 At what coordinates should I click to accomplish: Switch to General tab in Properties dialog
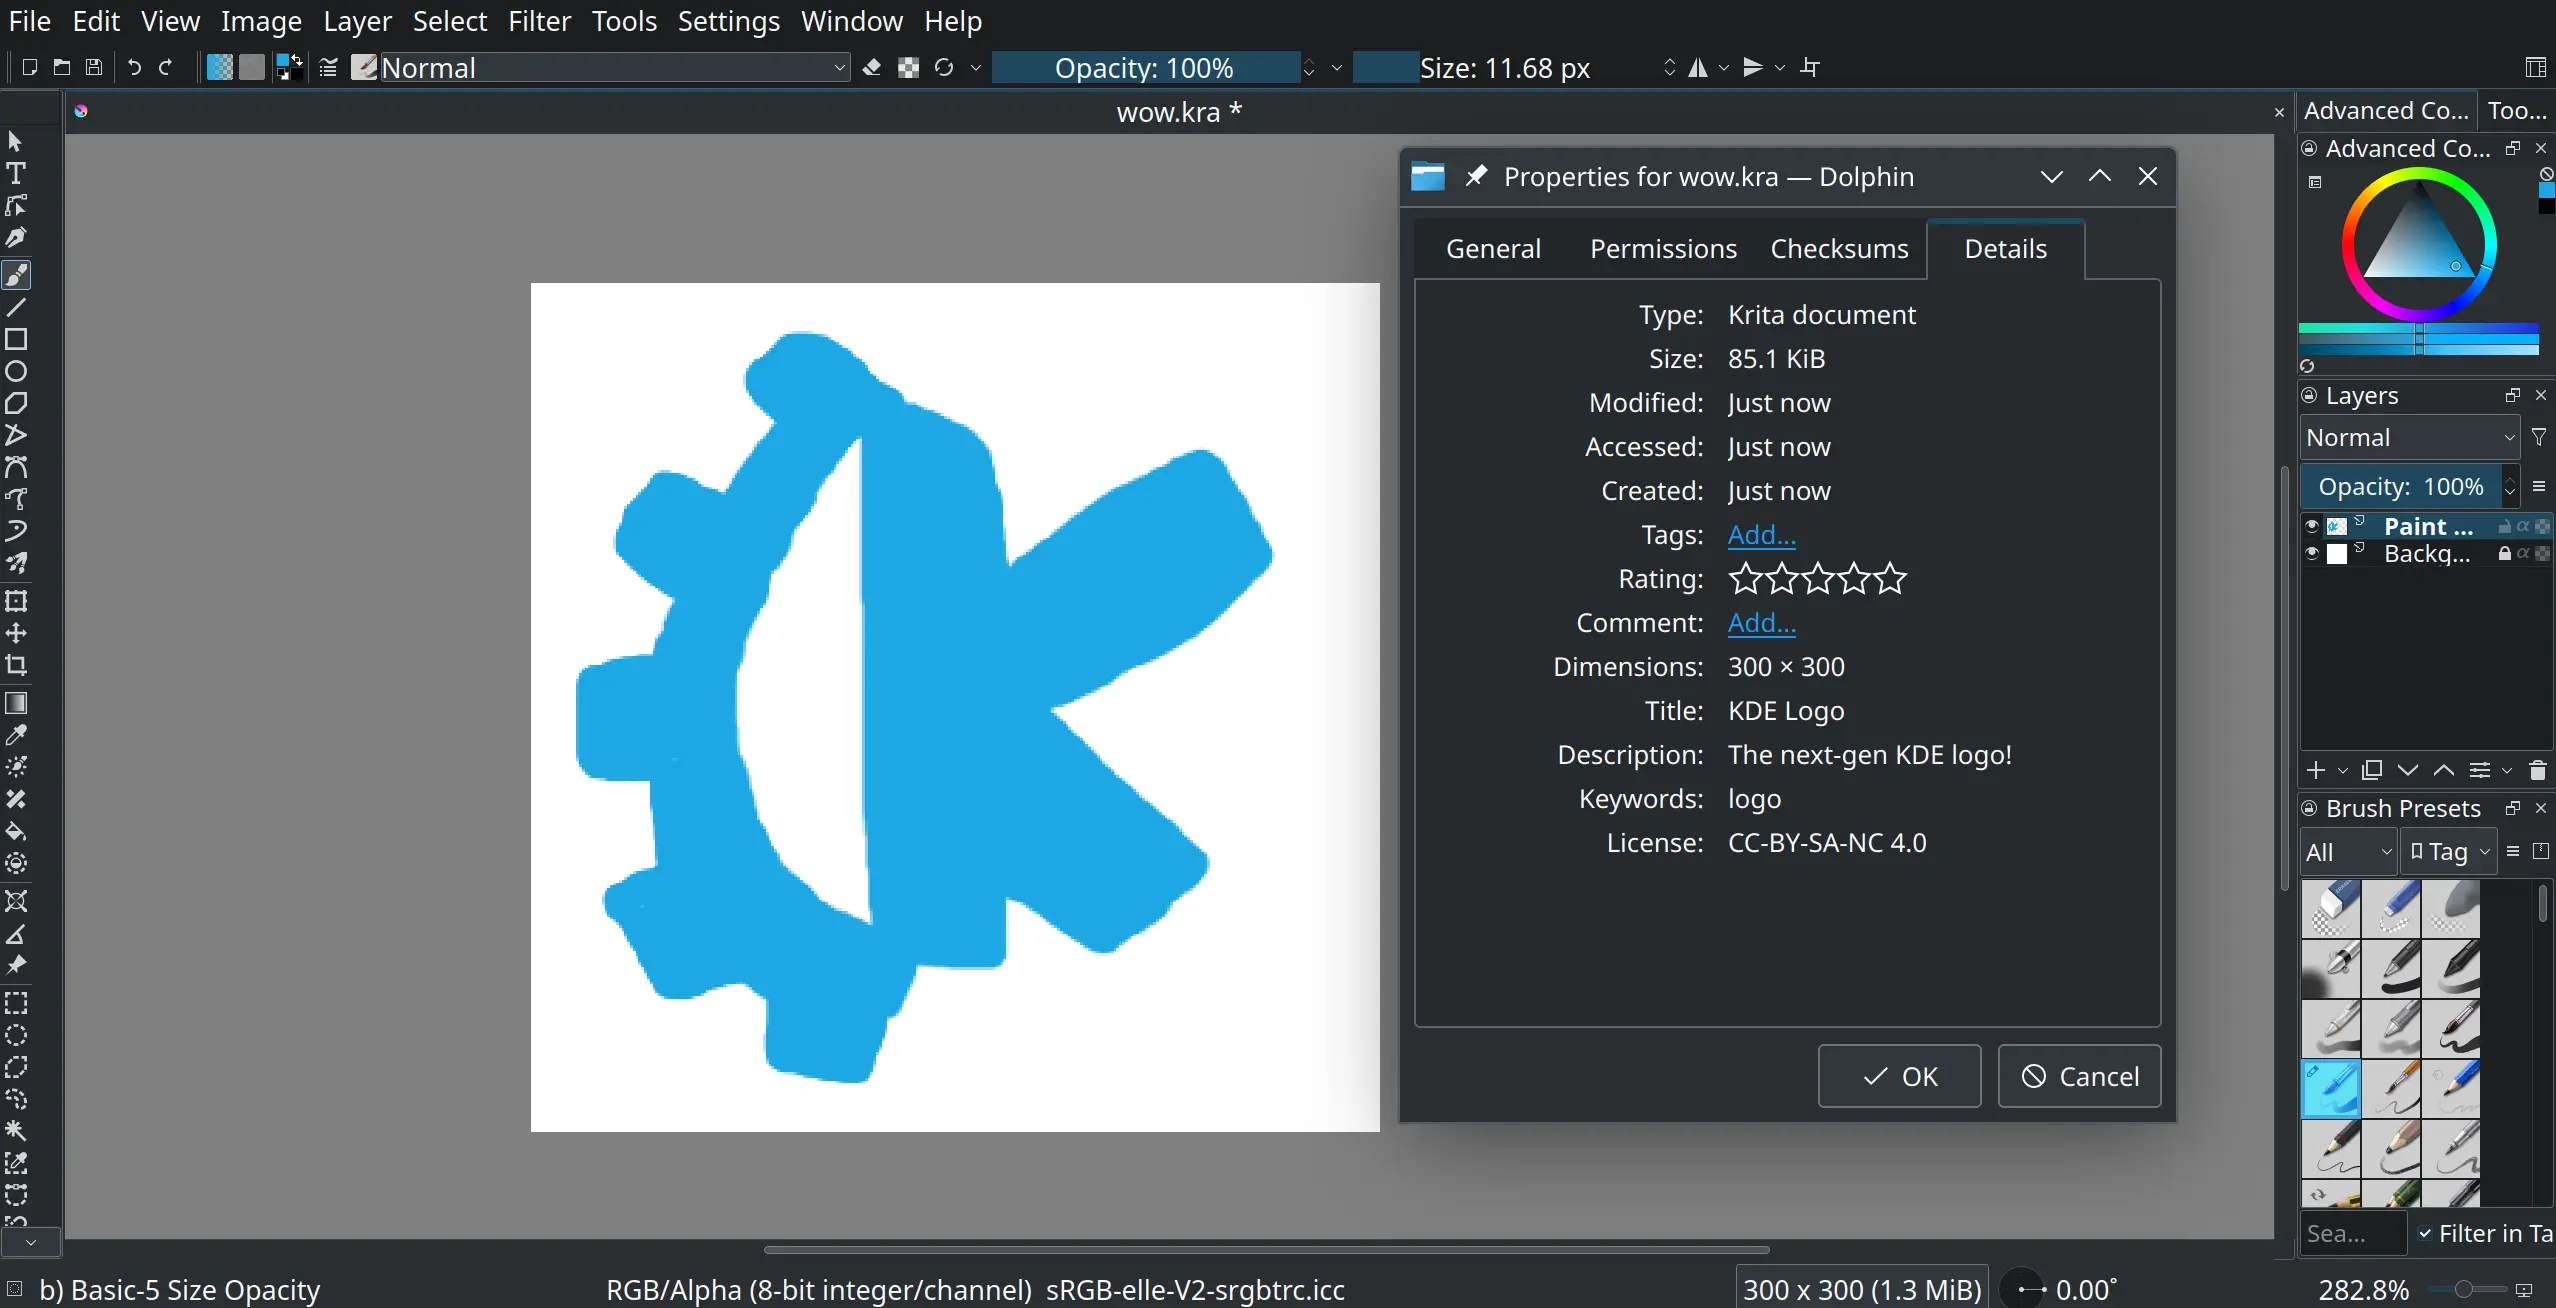(x=1493, y=249)
